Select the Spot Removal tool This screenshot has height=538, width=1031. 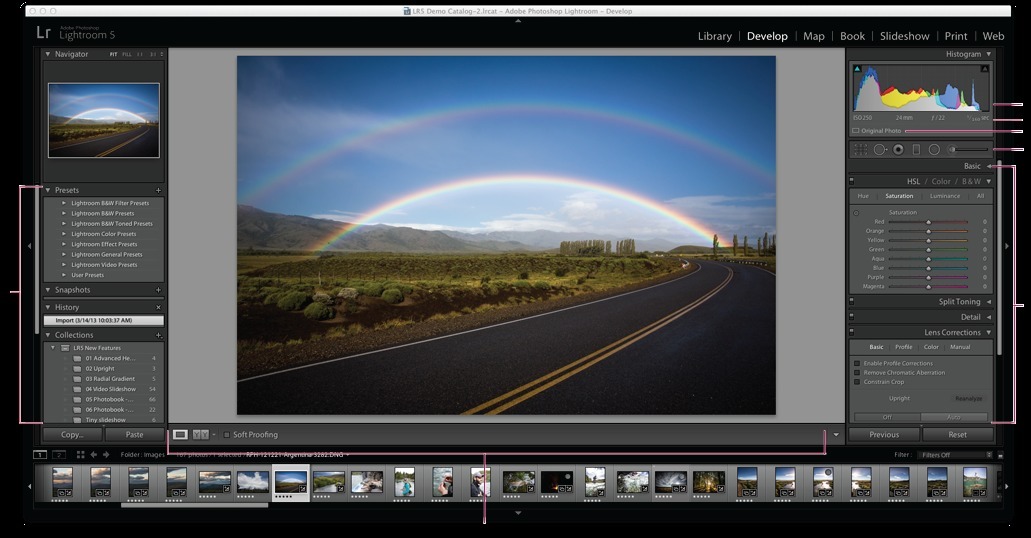[x=880, y=149]
